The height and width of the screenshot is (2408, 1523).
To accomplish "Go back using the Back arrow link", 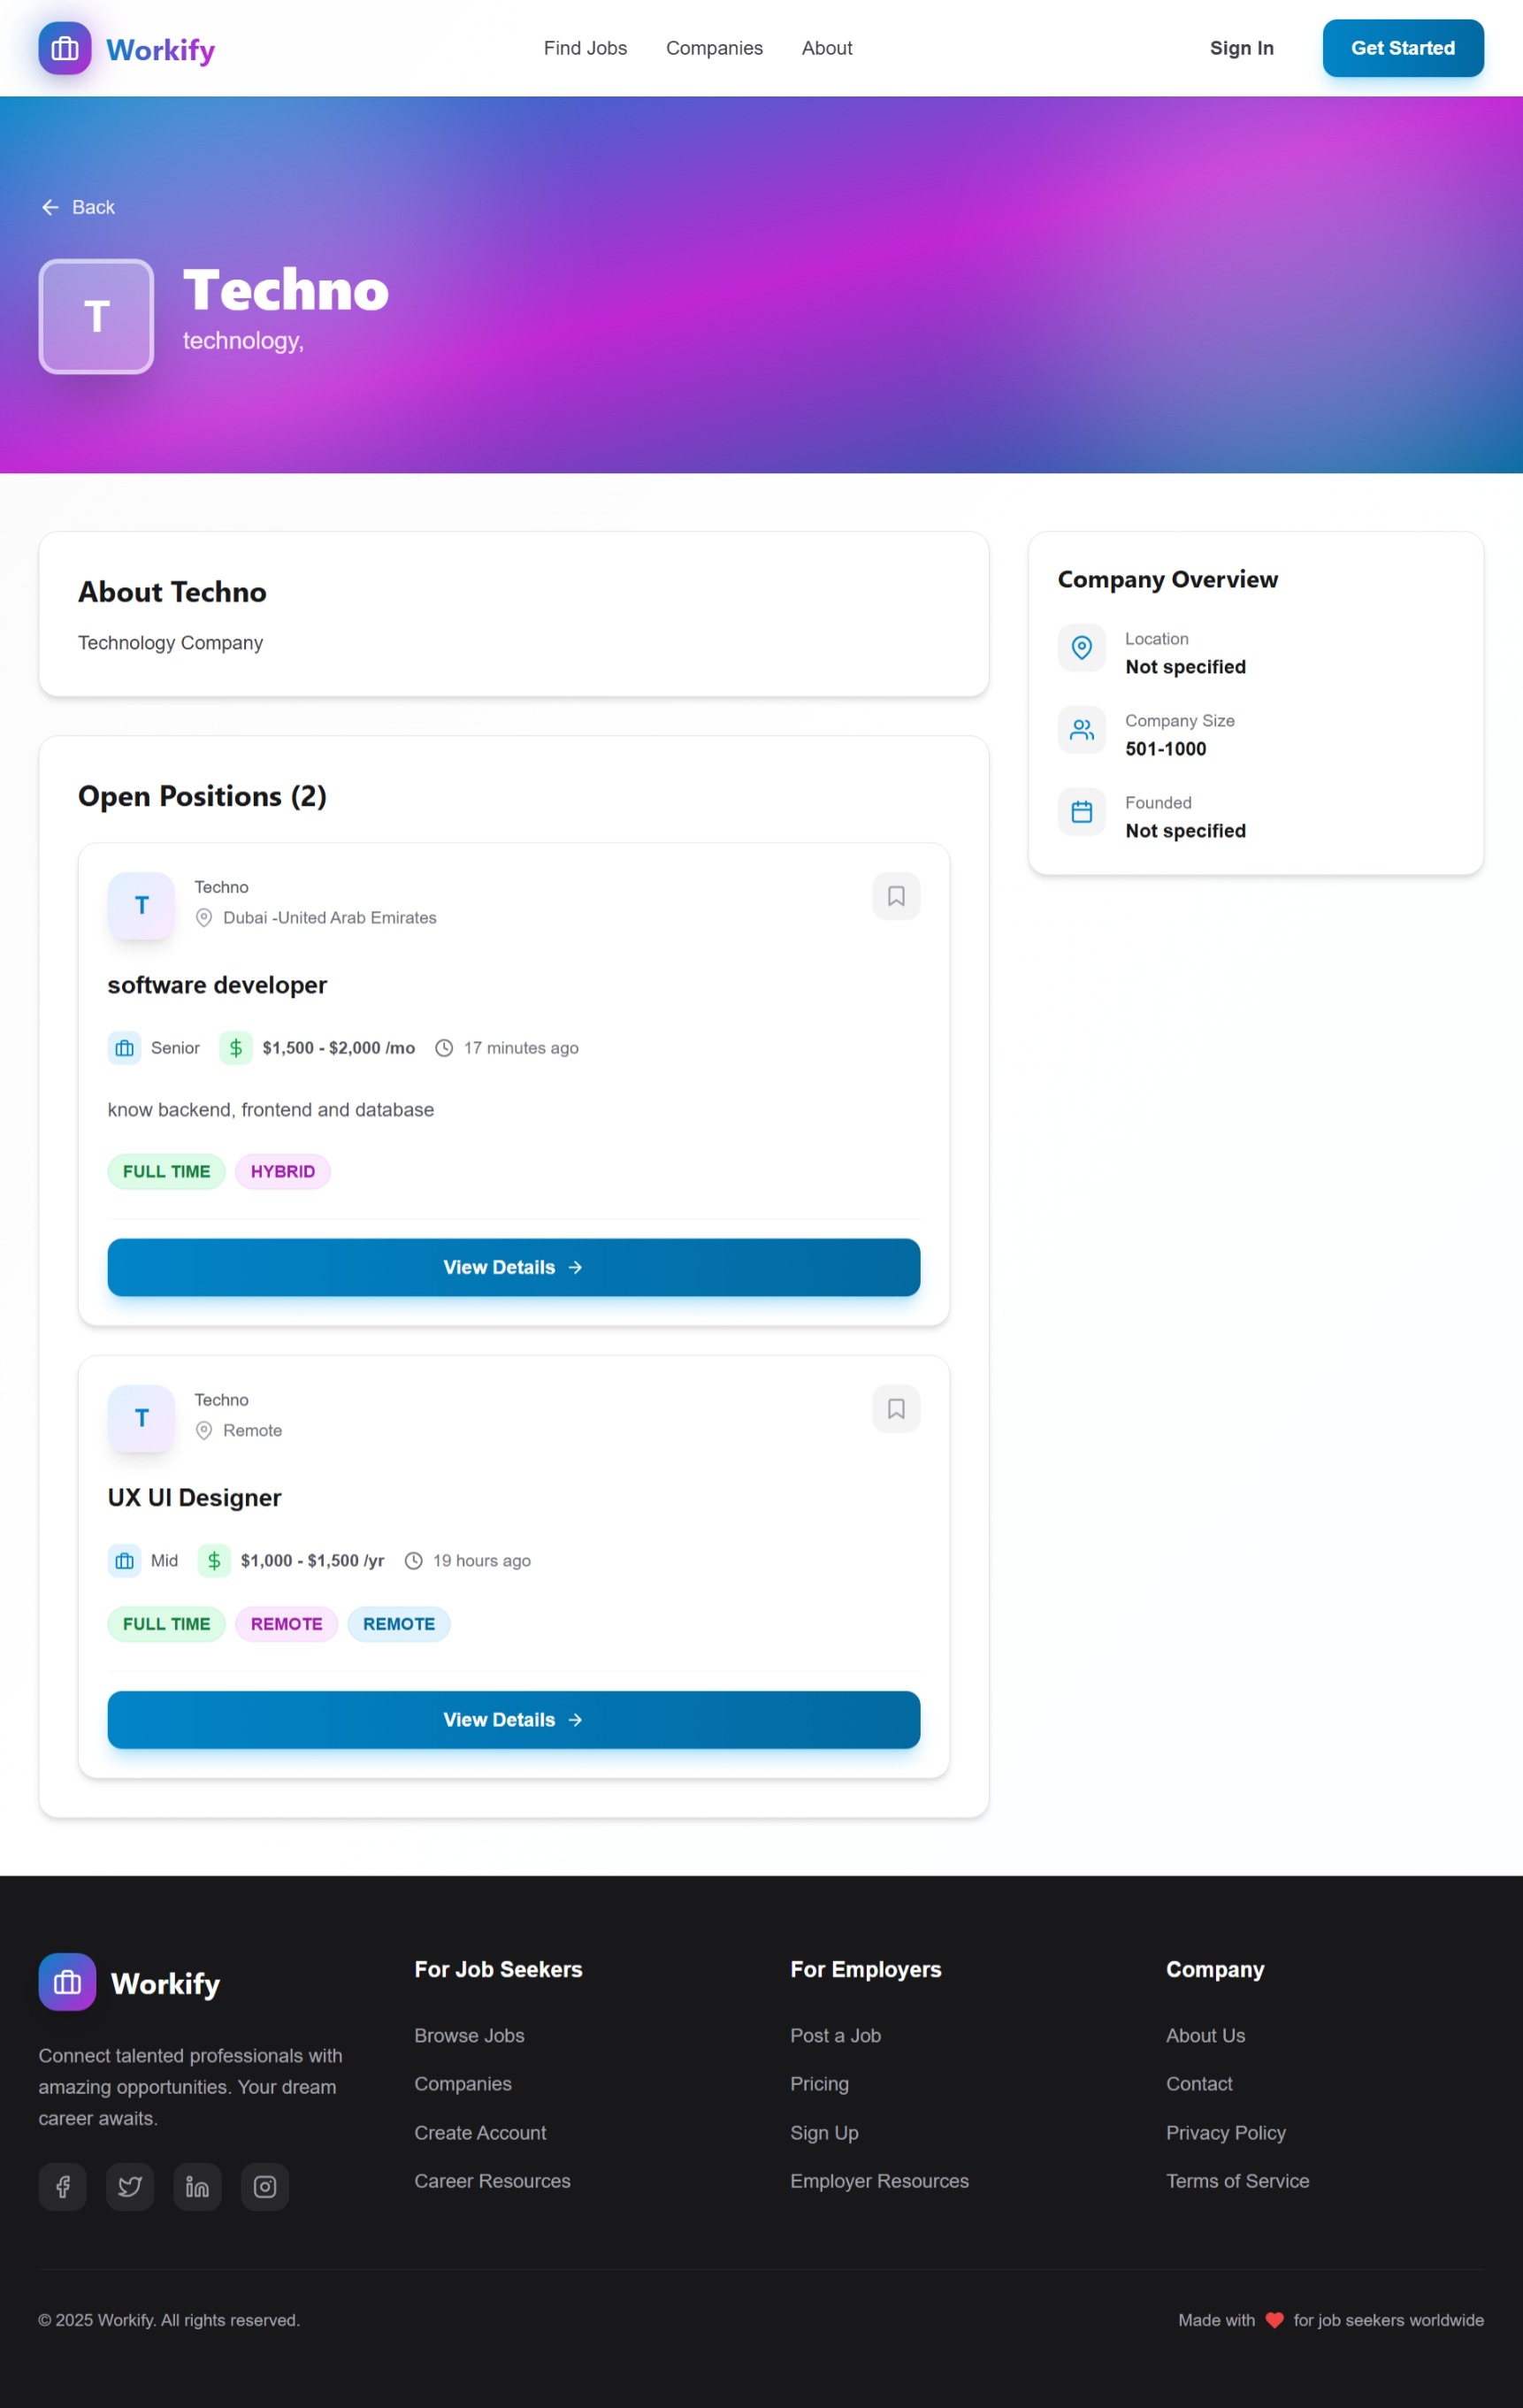I will click(x=78, y=207).
